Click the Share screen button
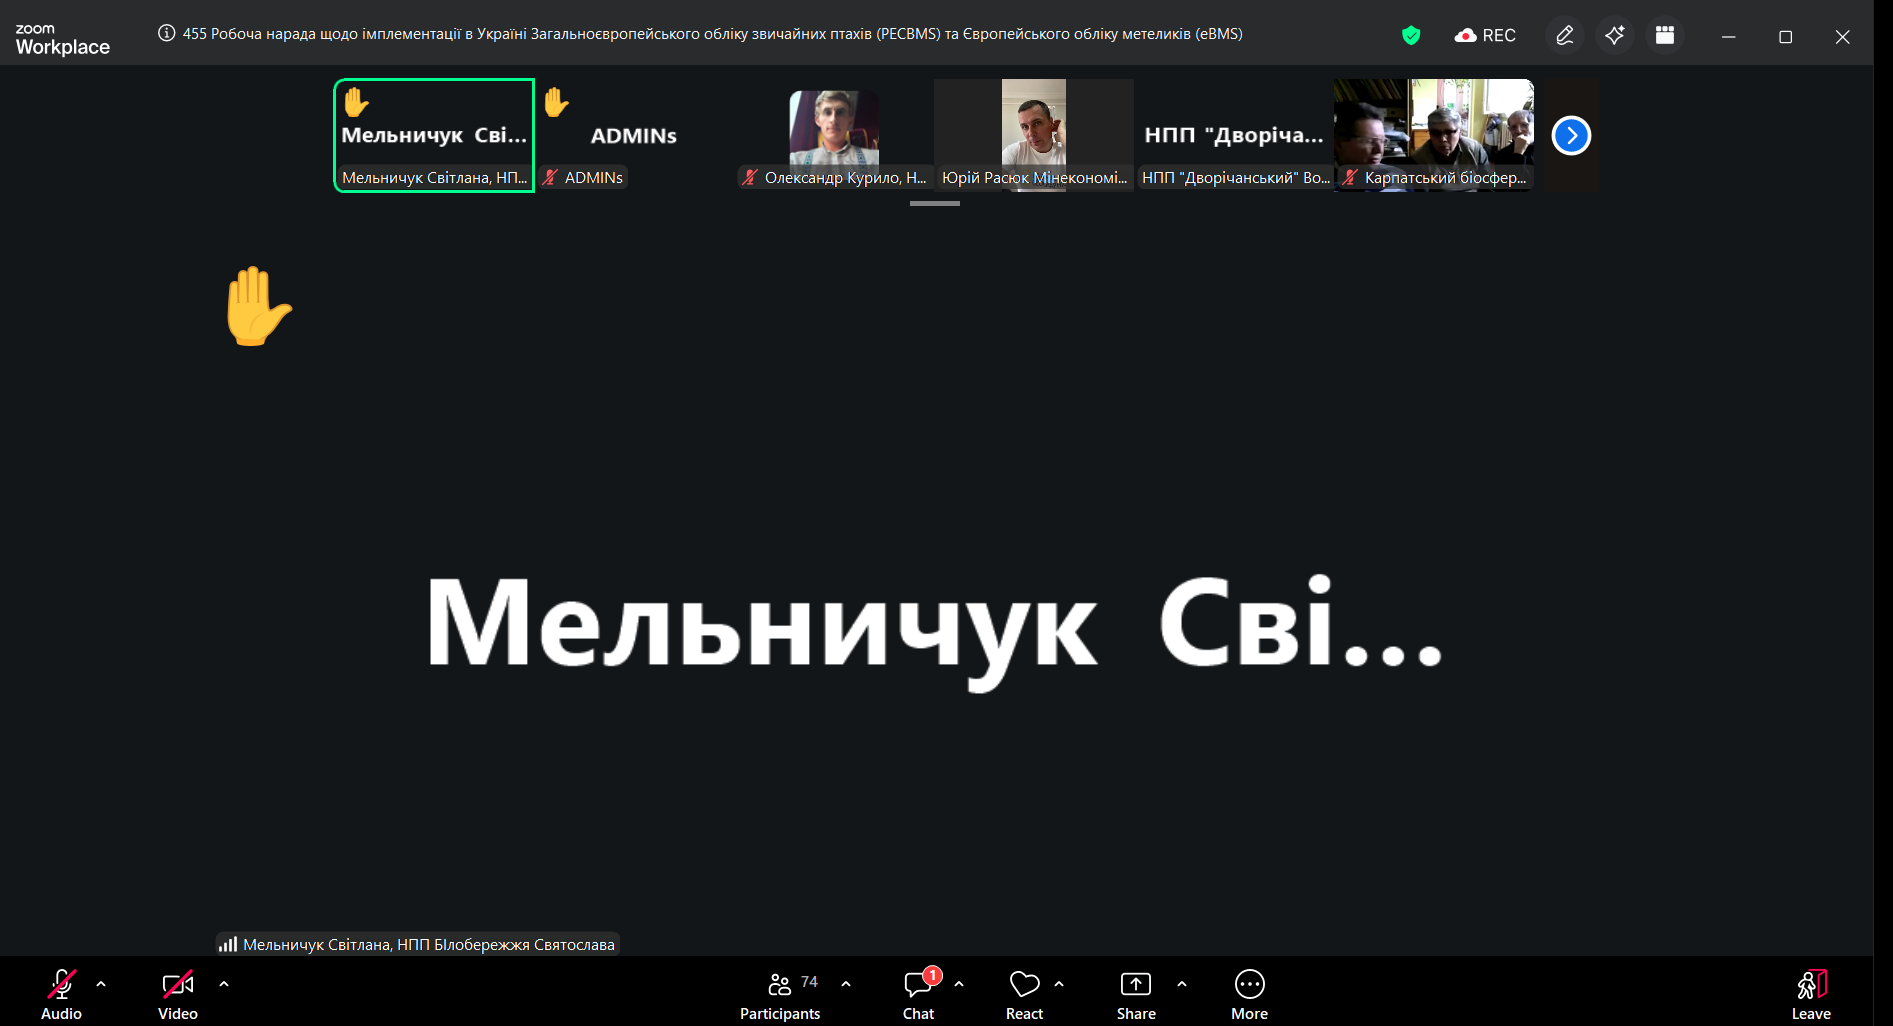Screen dimensions: 1893x1026 coord(1136,994)
